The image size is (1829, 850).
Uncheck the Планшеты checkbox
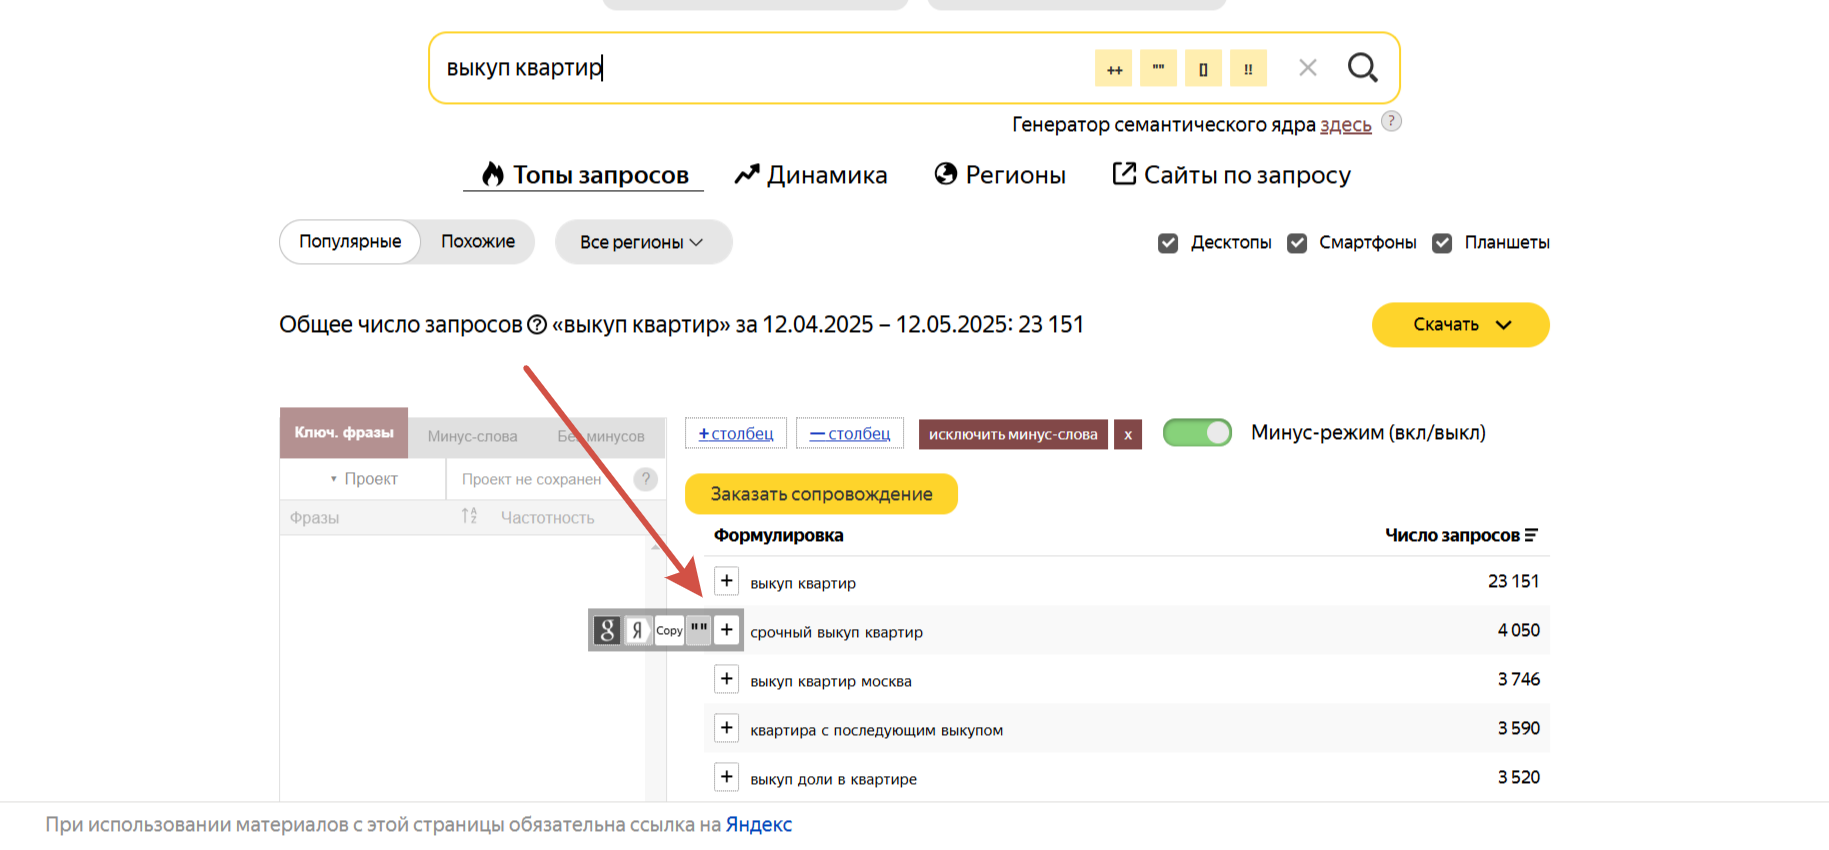[1442, 243]
